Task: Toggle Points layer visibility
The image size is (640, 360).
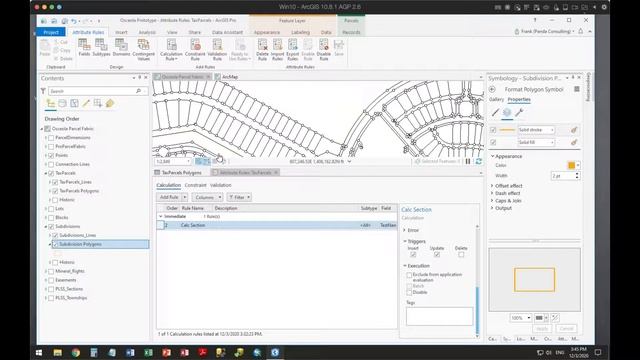Action: click(x=51, y=156)
